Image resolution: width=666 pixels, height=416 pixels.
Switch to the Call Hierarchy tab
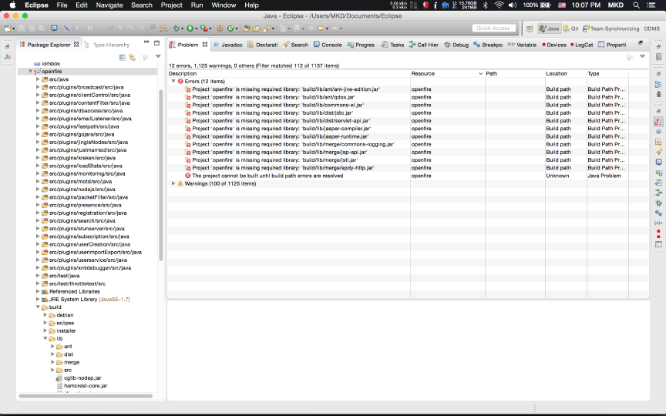pyautogui.click(x=423, y=45)
